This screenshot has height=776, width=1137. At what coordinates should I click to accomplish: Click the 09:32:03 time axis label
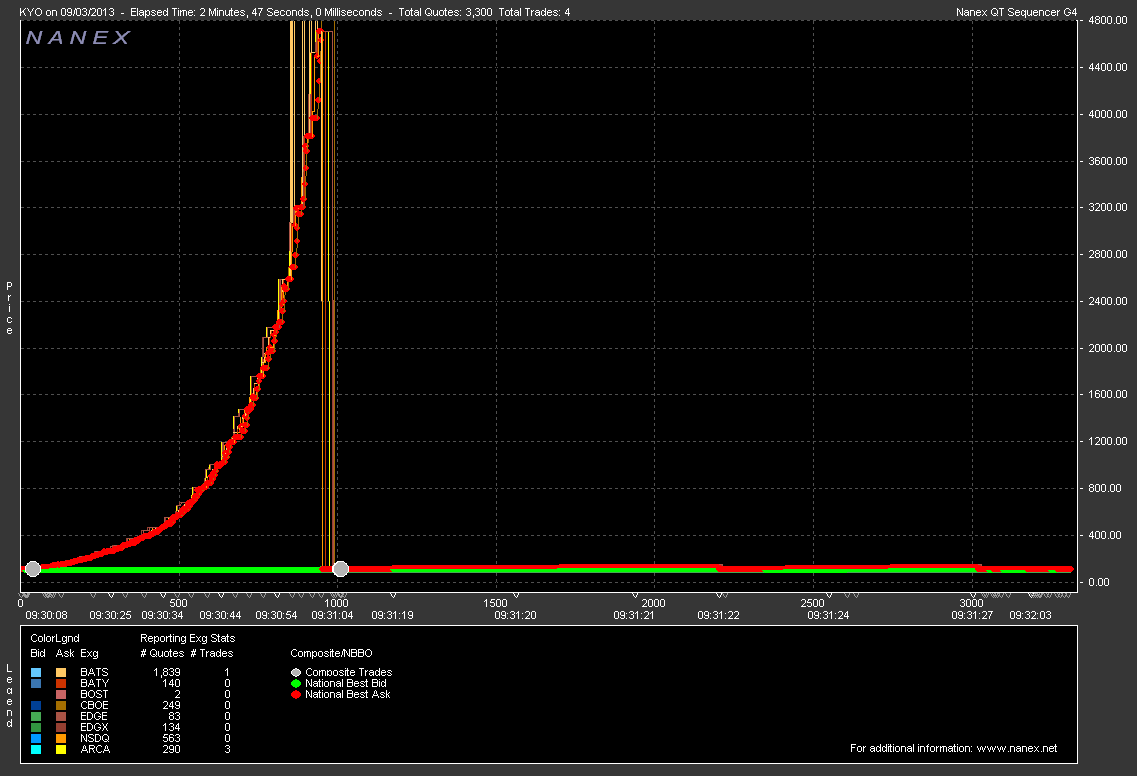coord(1032,616)
